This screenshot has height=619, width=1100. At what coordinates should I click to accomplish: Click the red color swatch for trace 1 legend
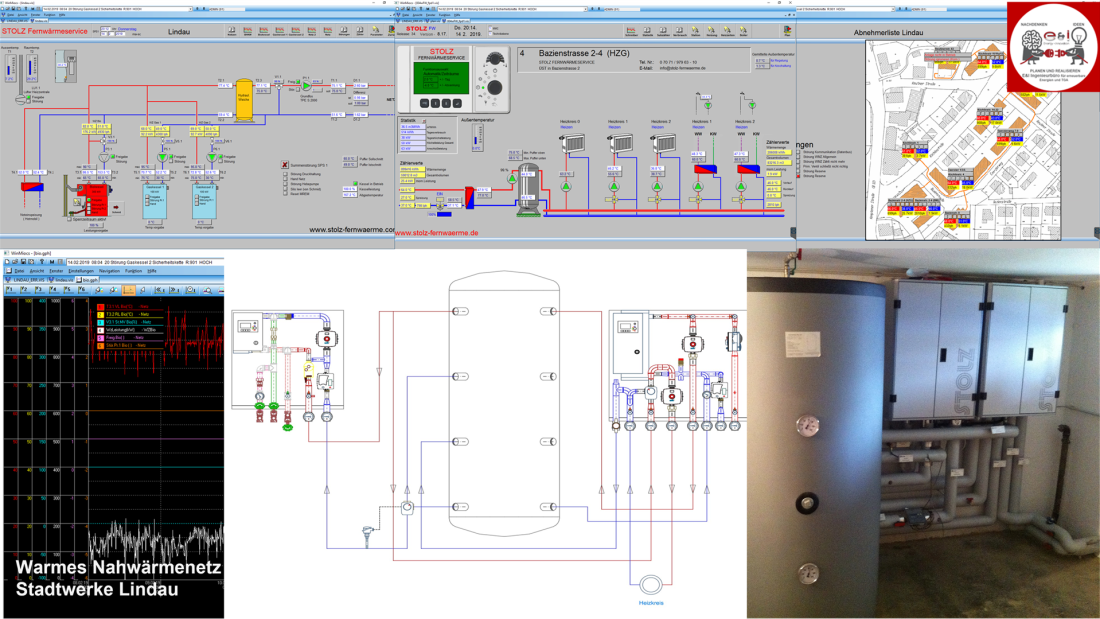coord(98,305)
